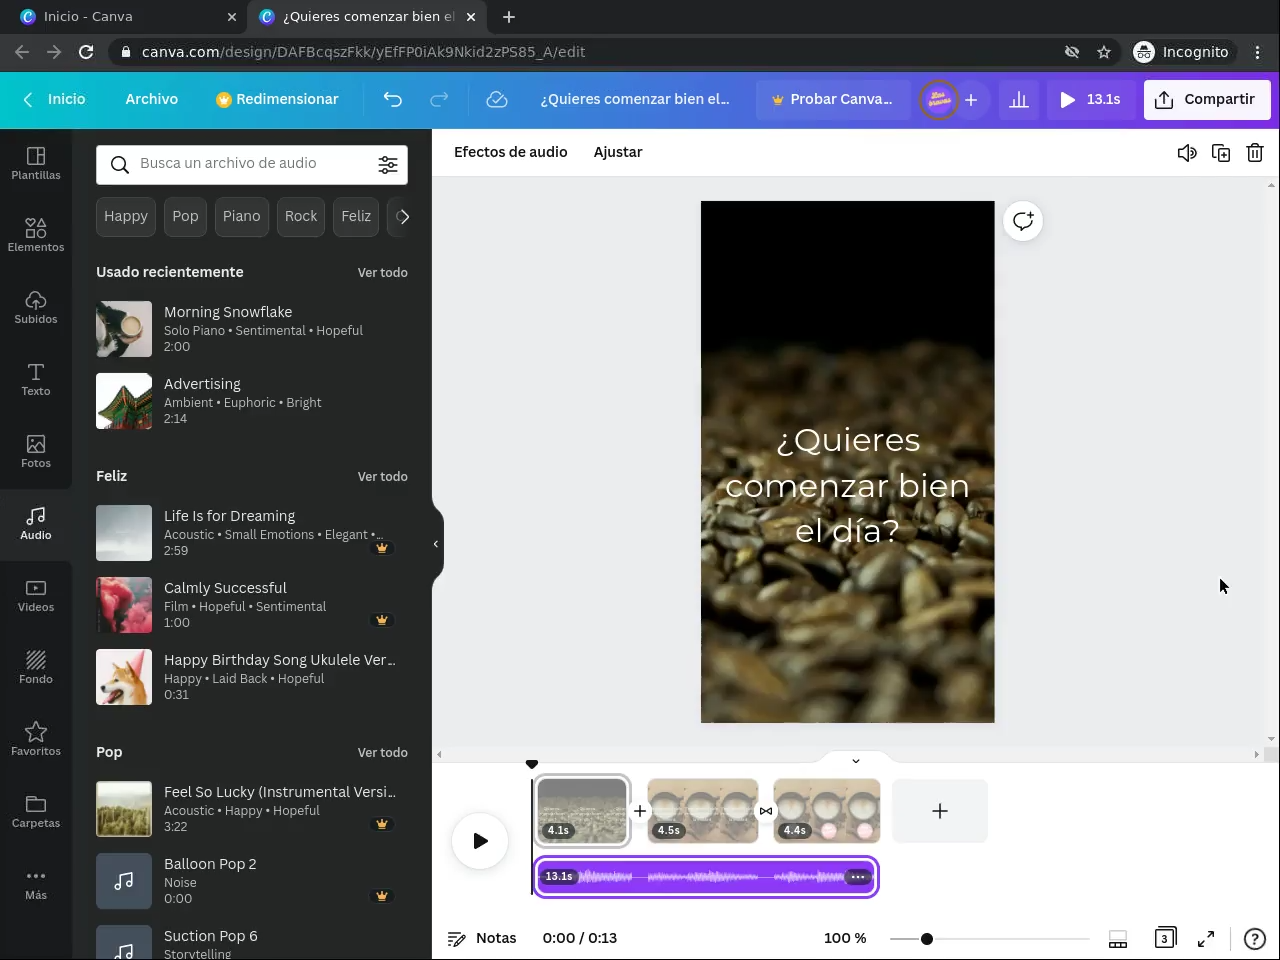1280x960 pixels.
Task: Toggle fullscreen presentation mode
Action: [1206, 938]
